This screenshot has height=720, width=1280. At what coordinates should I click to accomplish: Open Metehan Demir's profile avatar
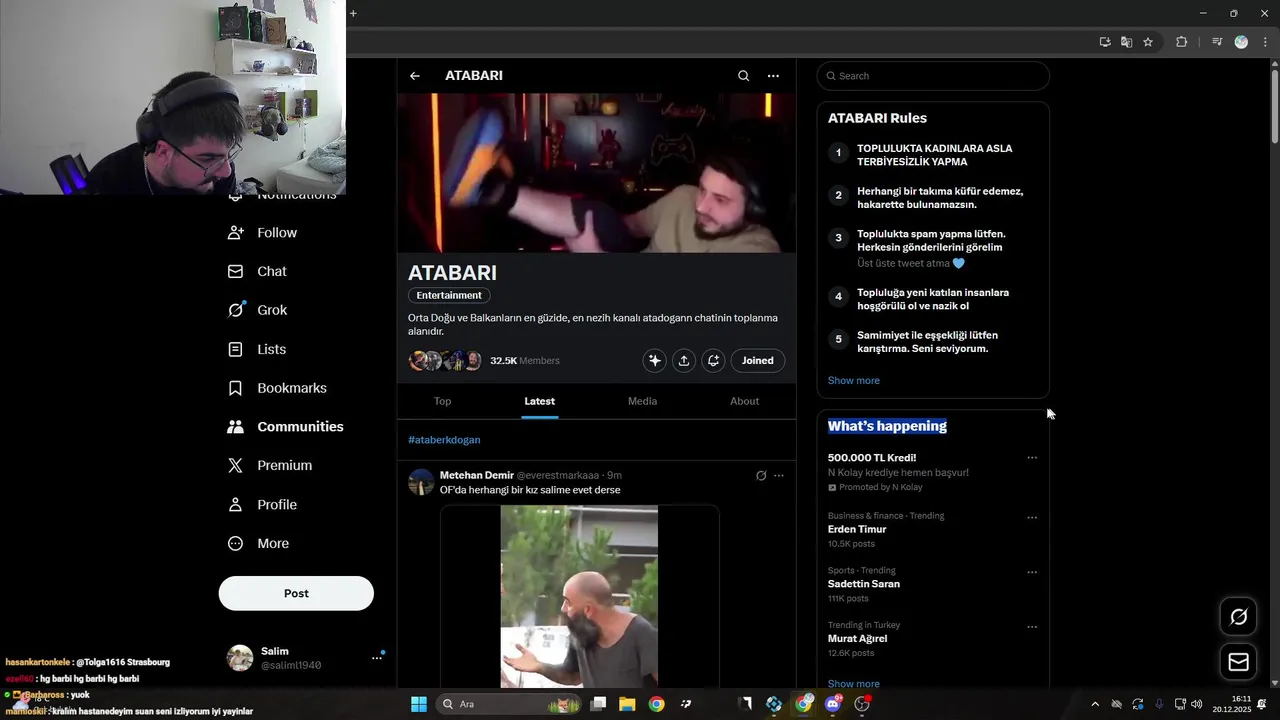point(421,482)
